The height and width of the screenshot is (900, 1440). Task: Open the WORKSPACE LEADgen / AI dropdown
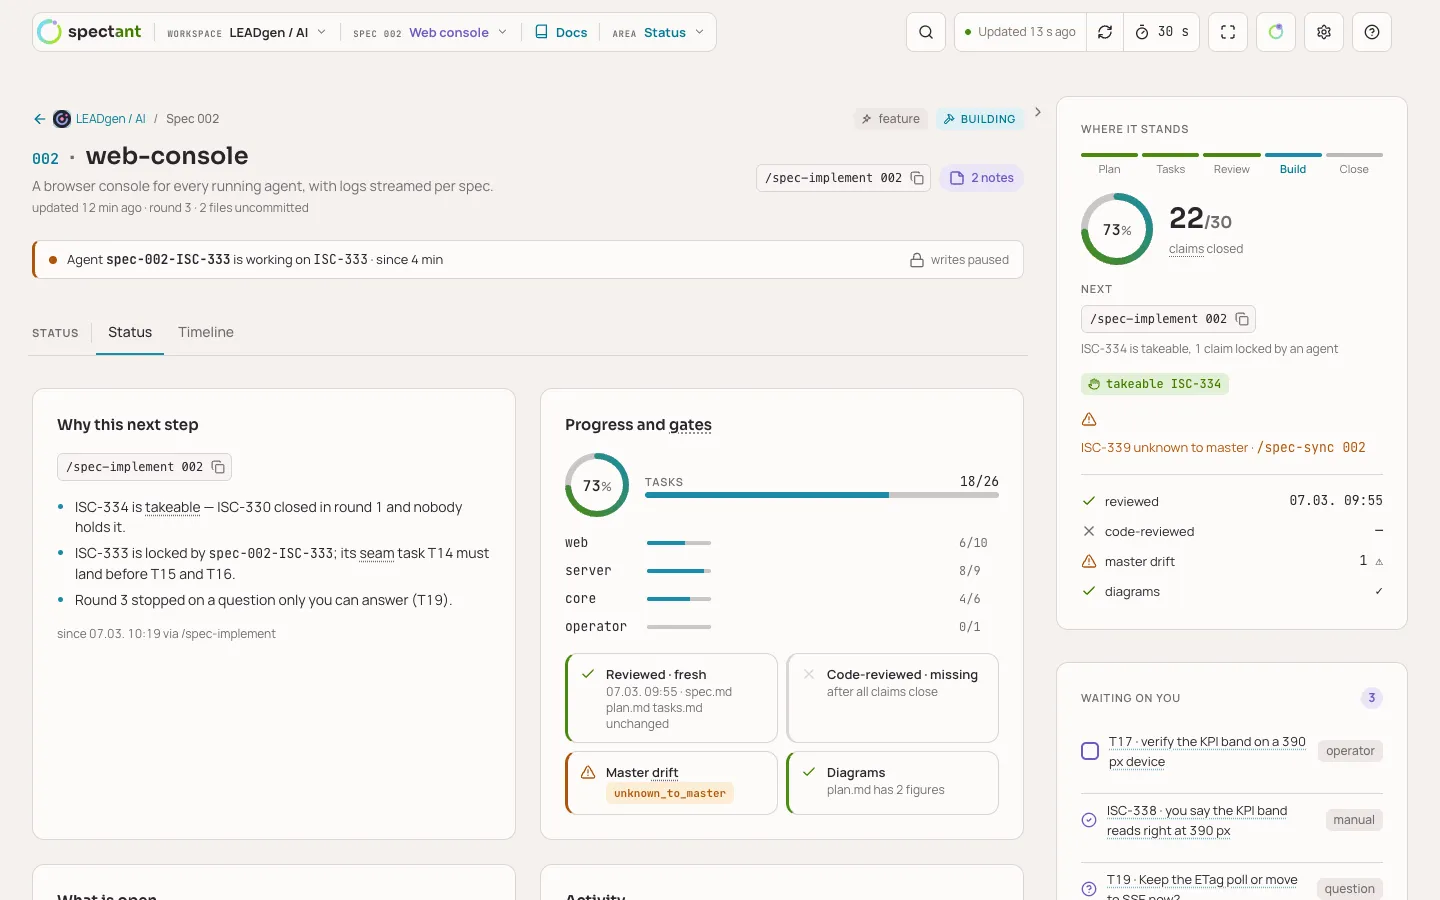247,32
